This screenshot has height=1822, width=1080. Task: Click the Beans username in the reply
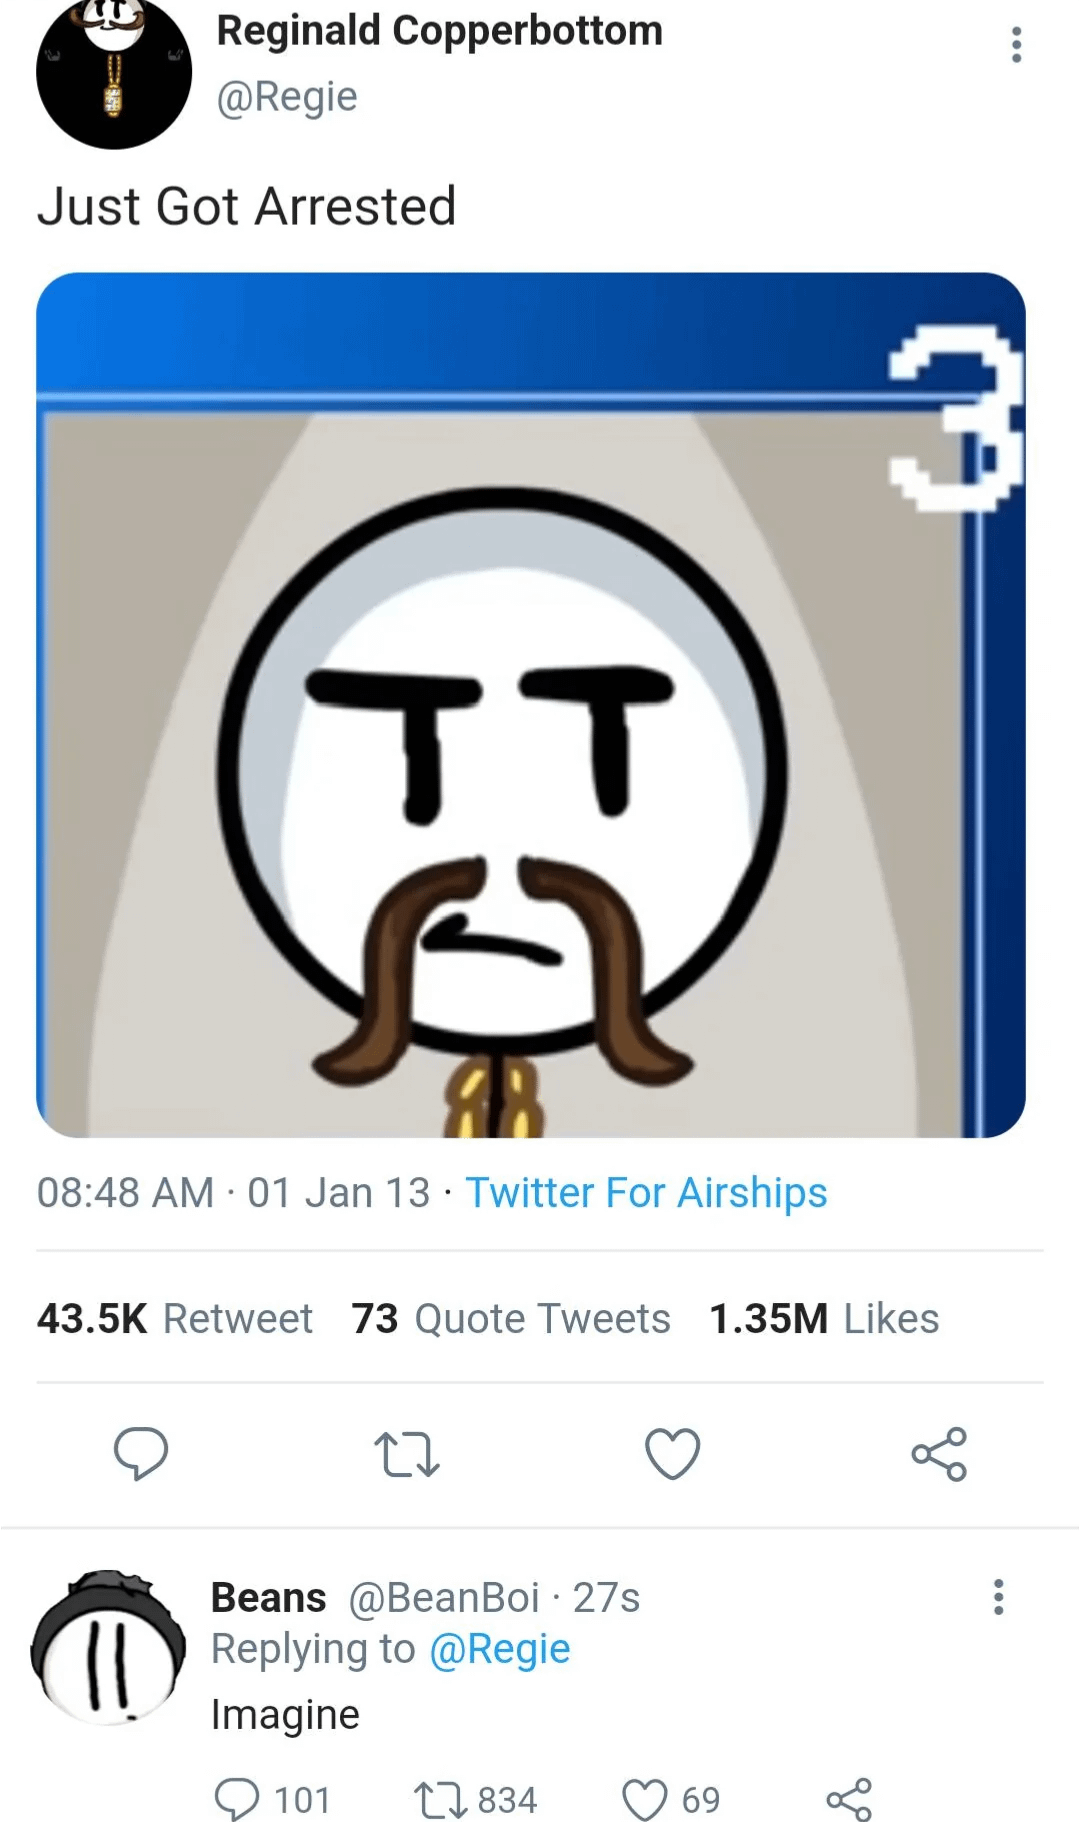point(268,1598)
